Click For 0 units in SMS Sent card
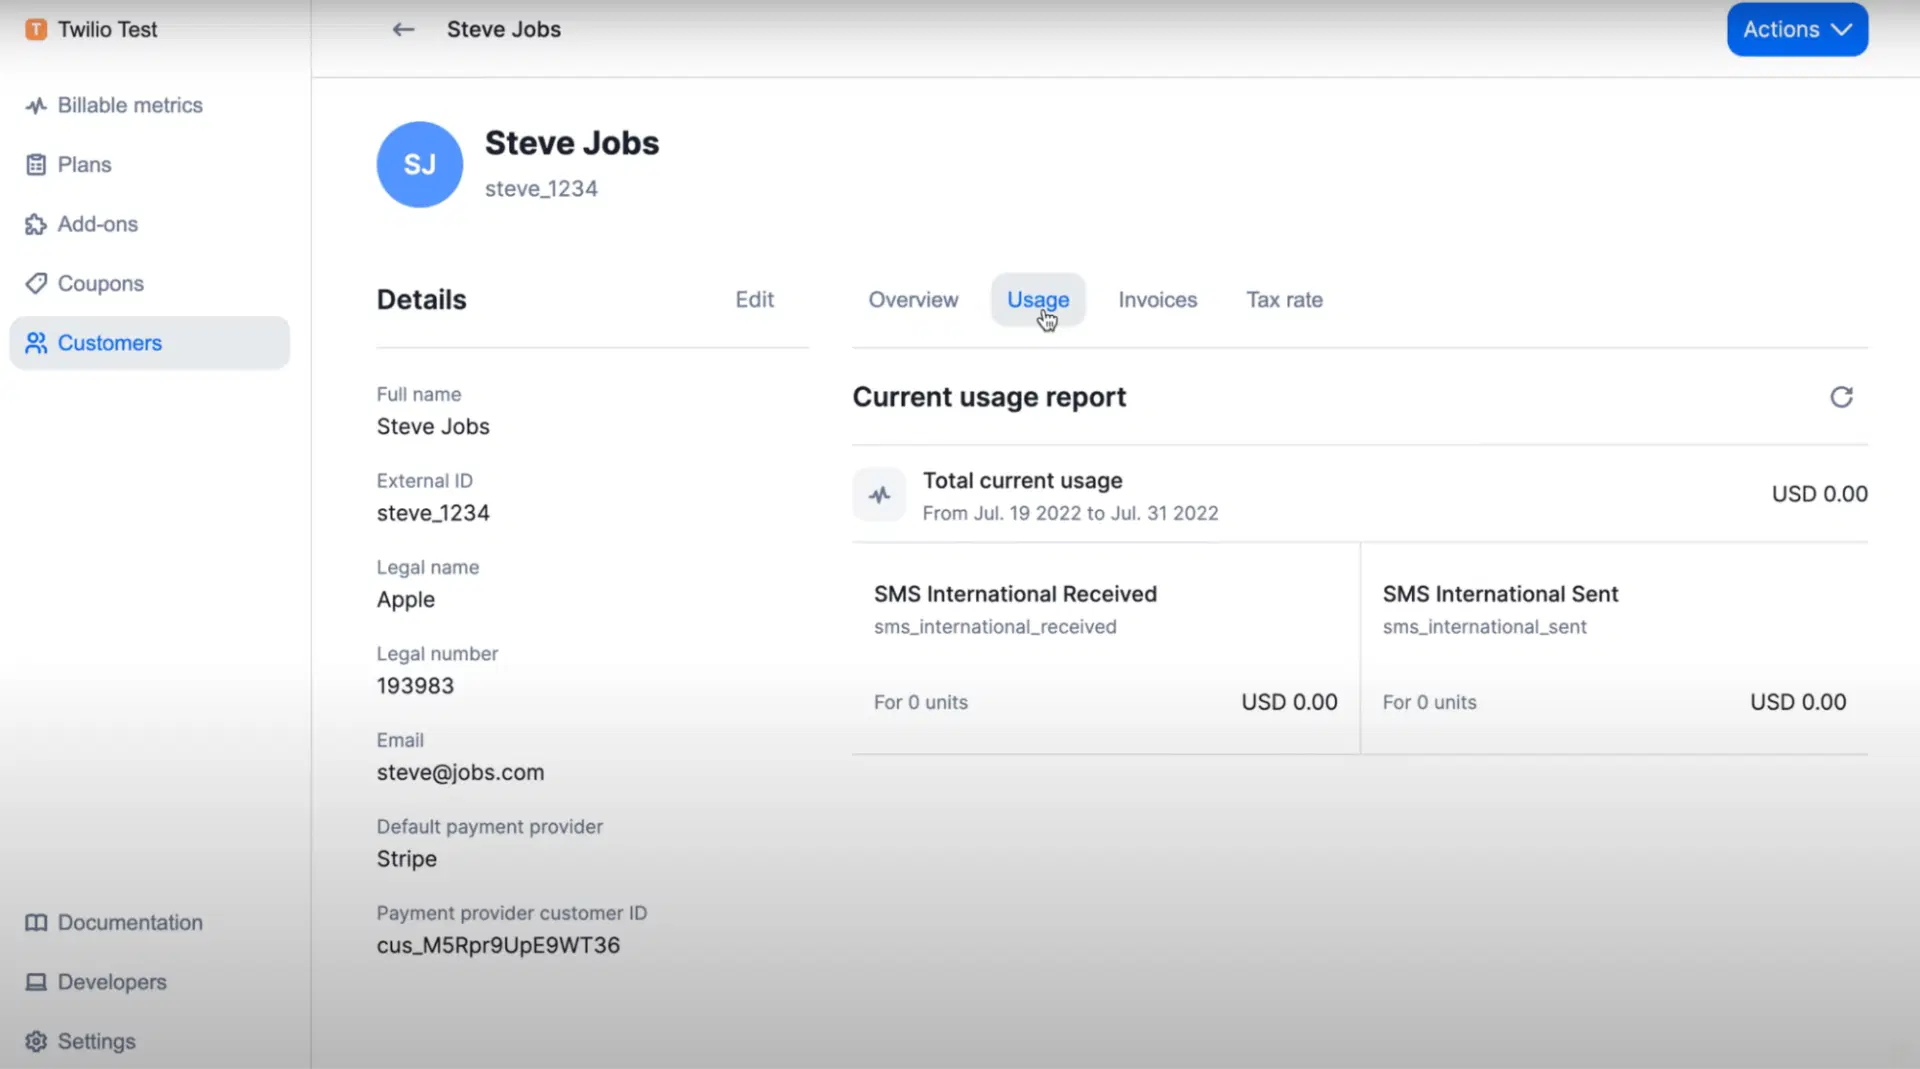Image resolution: width=1920 pixels, height=1069 pixels. 1429,703
